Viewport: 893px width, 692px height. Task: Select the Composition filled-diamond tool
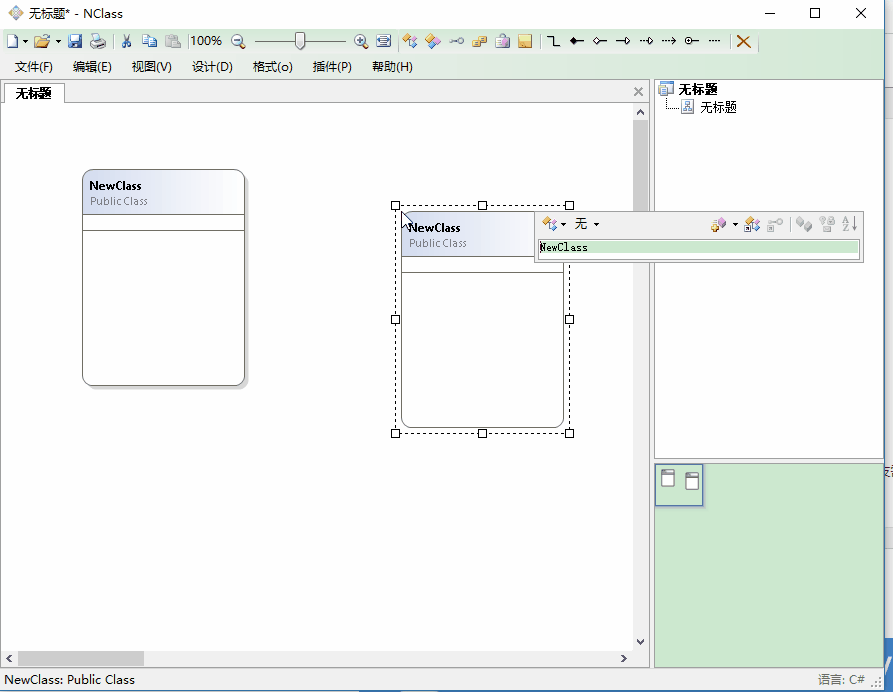(x=577, y=41)
